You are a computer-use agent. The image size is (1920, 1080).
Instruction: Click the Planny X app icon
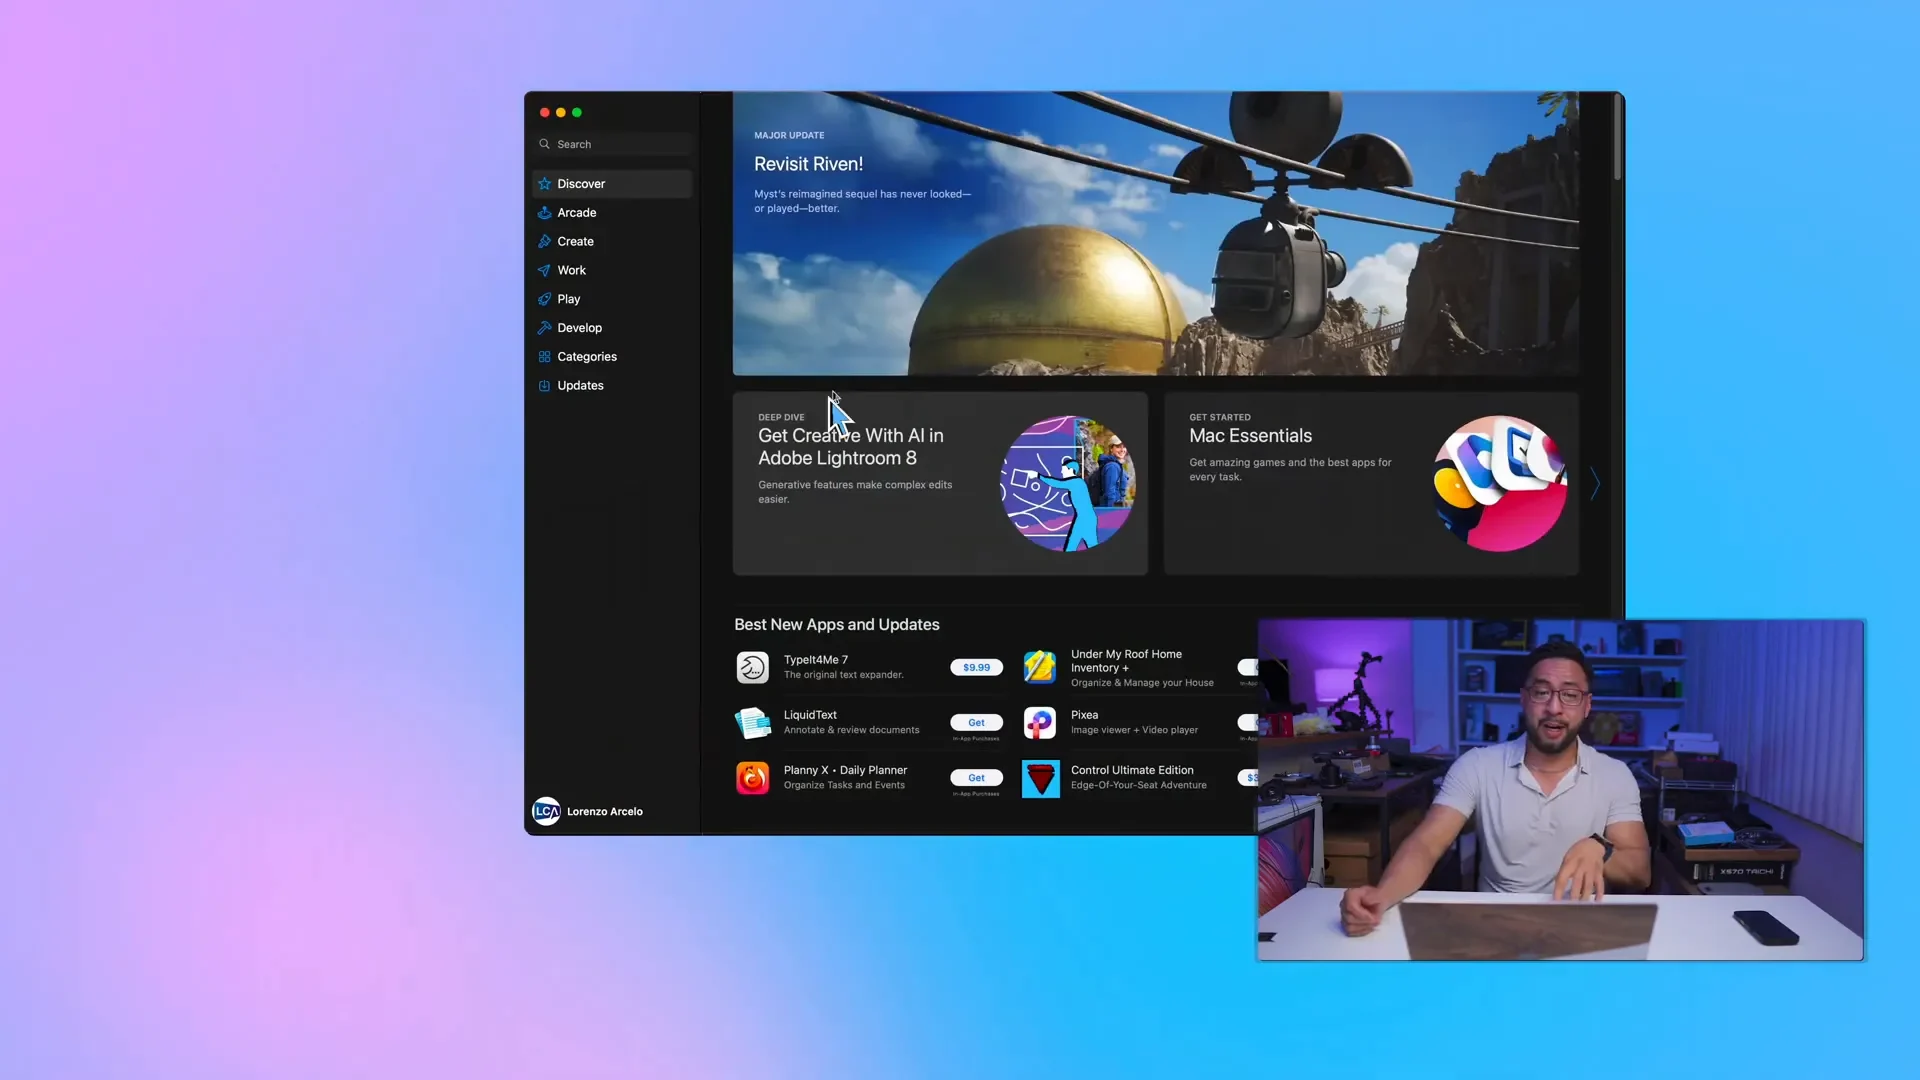tap(753, 778)
